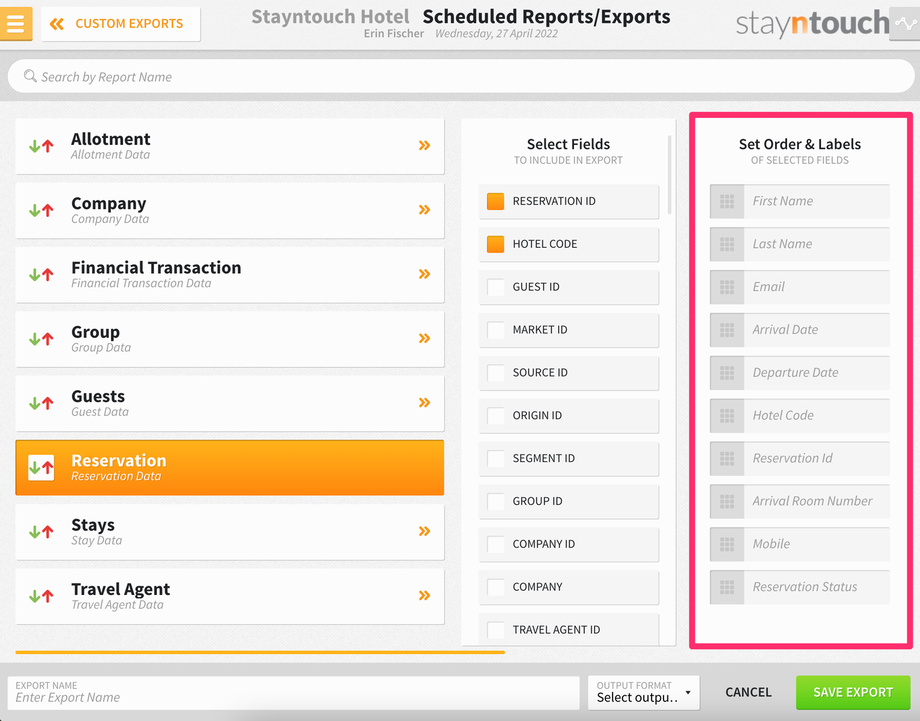Click the Travel Agent arrows icon
This screenshot has height=721, width=920.
41,596
